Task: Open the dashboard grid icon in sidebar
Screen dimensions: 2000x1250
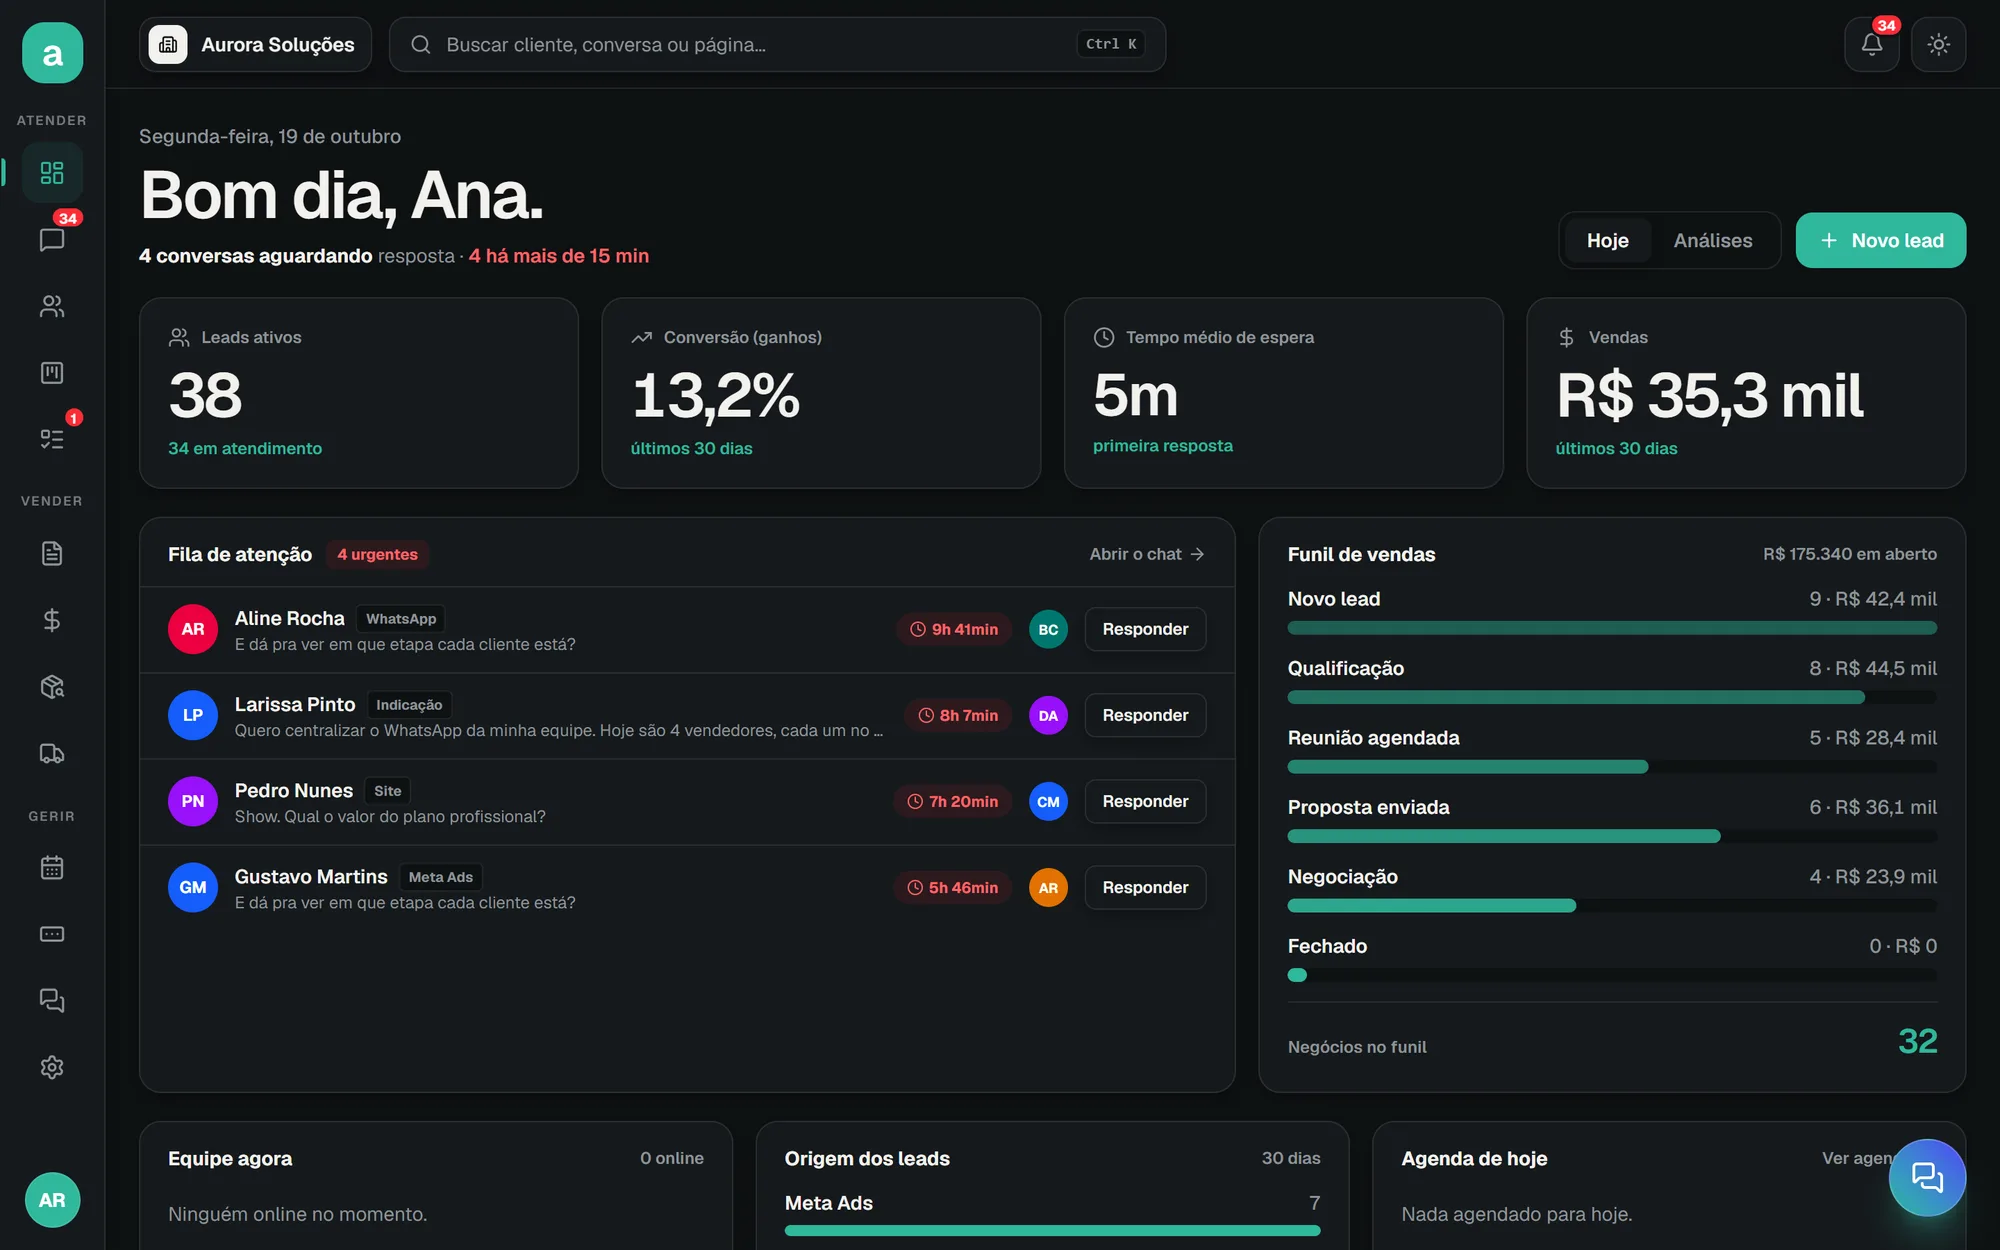Action: (x=52, y=173)
